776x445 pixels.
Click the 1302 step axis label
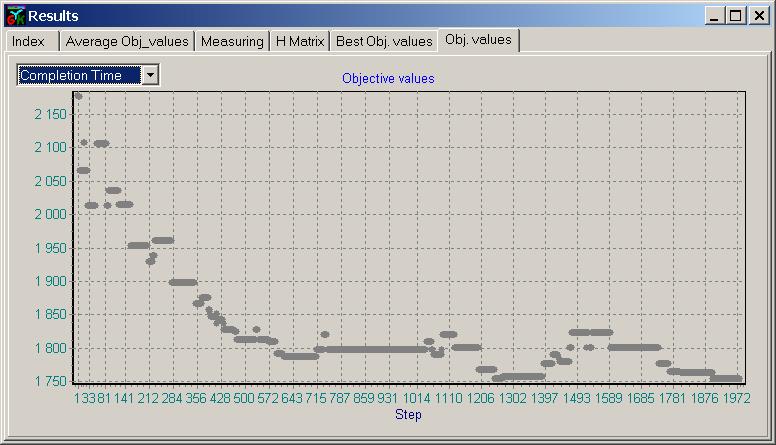pyautogui.click(x=512, y=398)
